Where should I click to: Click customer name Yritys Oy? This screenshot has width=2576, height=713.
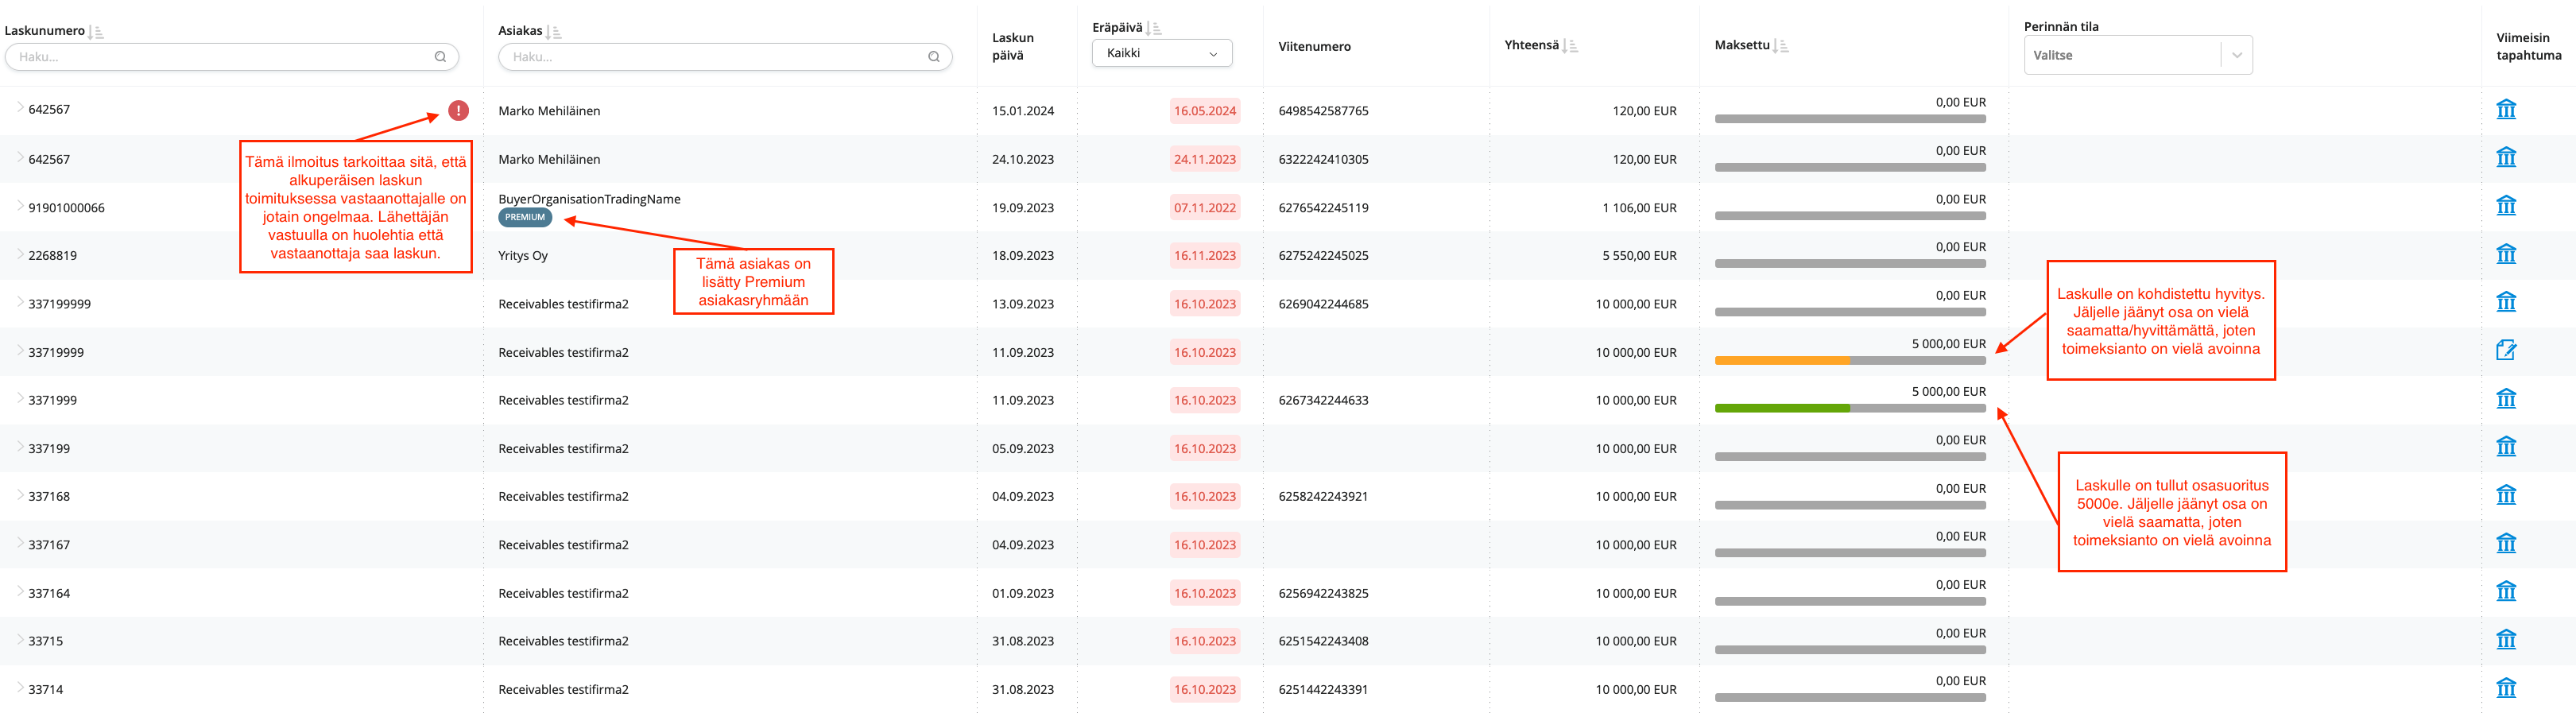click(523, 256)
